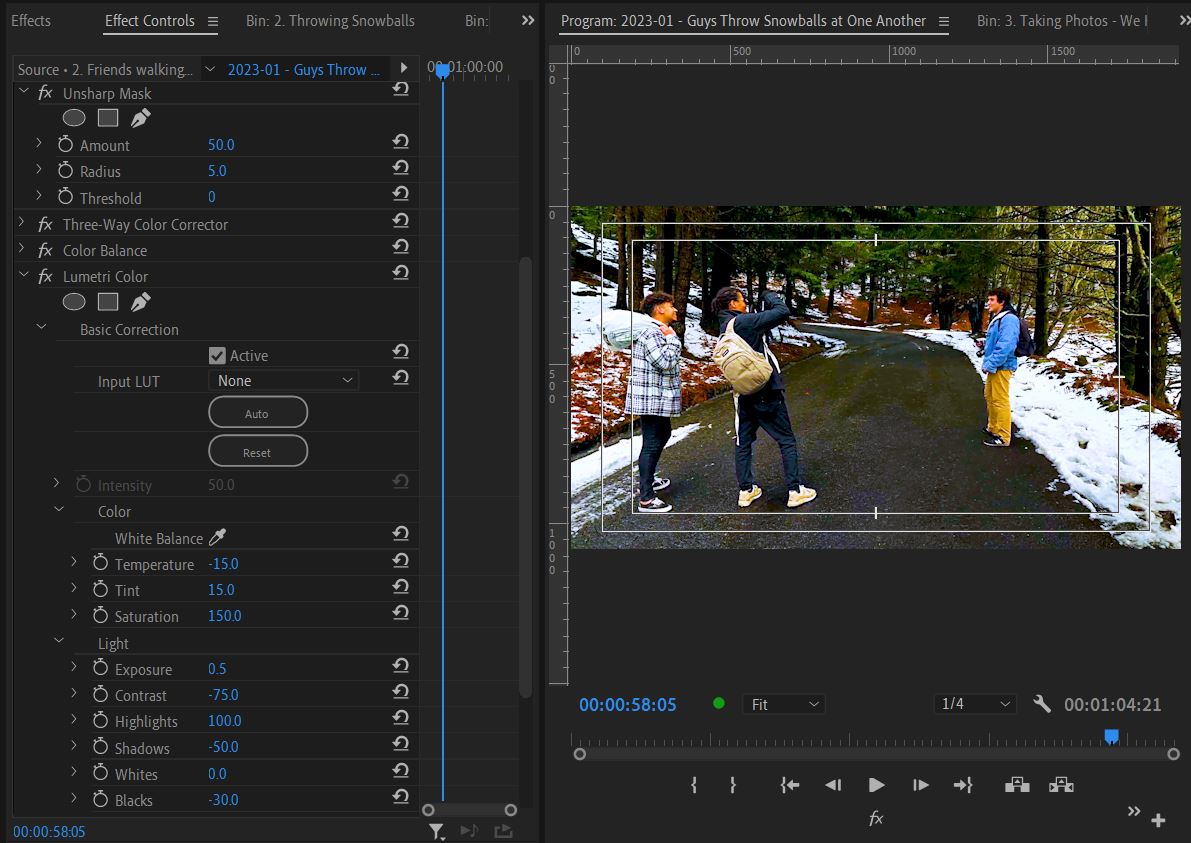Viewport: 1191px width, 843px height.
Task: Create ellipse mask under Lumetri Color
Action: [74, 302]
